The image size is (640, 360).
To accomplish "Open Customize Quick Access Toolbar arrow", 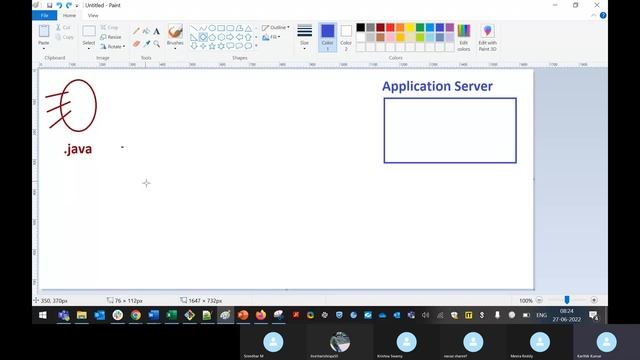I will click(x=77, y=6).
